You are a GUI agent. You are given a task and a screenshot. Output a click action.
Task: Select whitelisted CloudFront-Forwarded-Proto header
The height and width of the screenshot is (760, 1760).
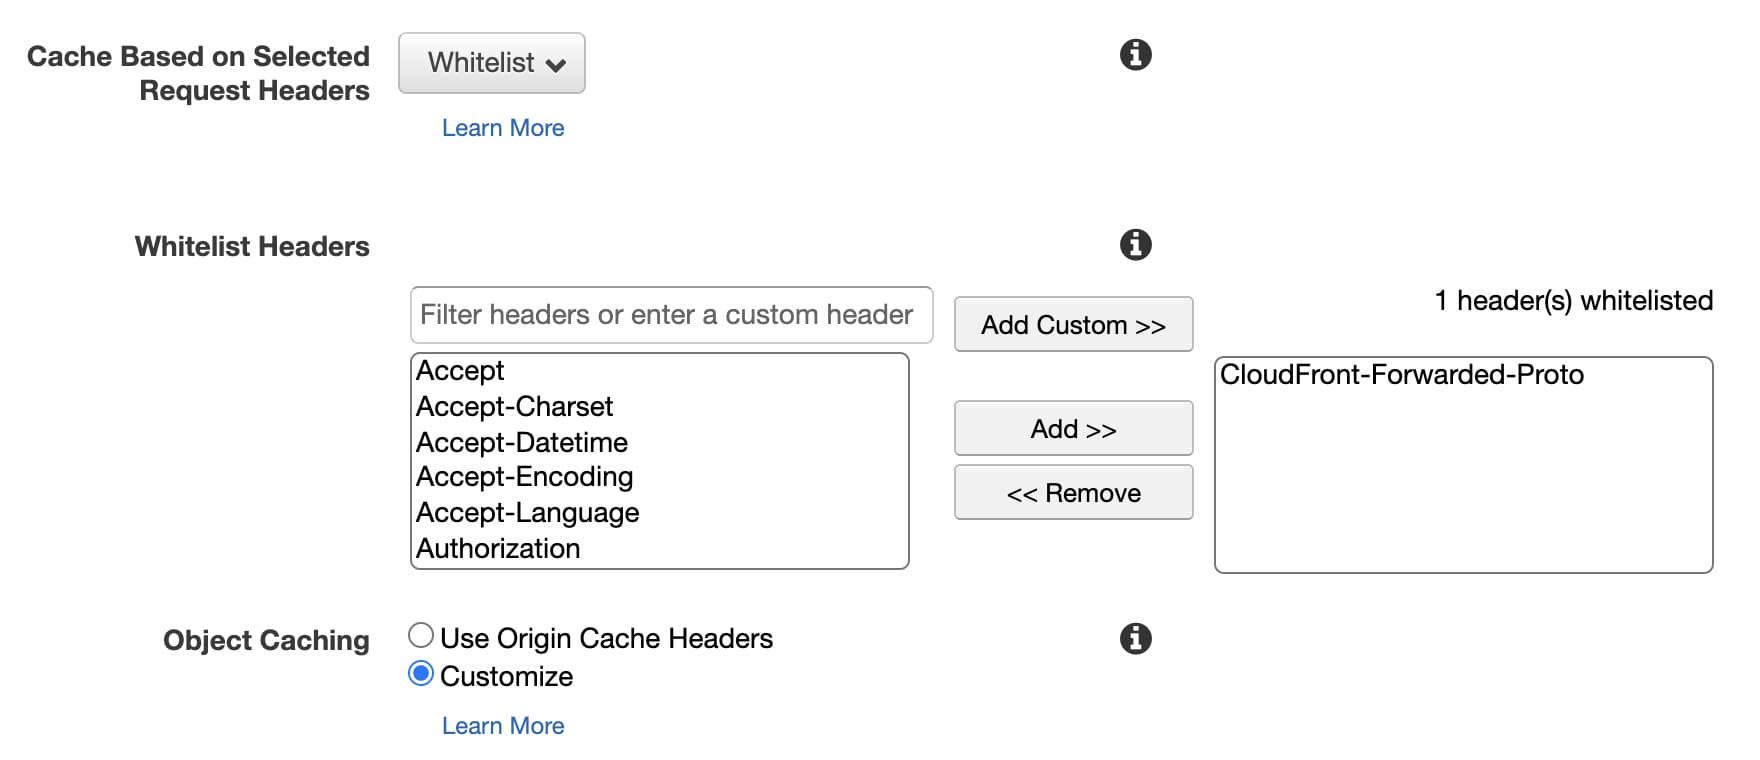pyautogui.click(x=1401, y=375)
